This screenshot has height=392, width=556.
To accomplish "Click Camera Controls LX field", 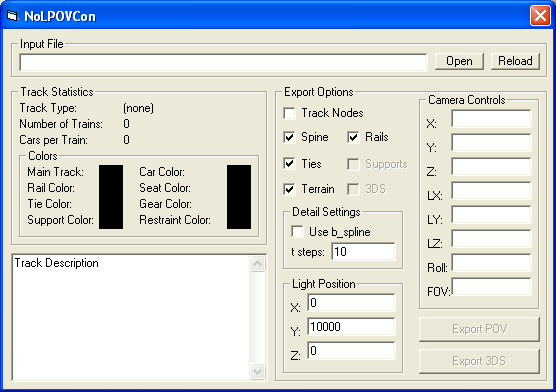I will pos(491,191).
